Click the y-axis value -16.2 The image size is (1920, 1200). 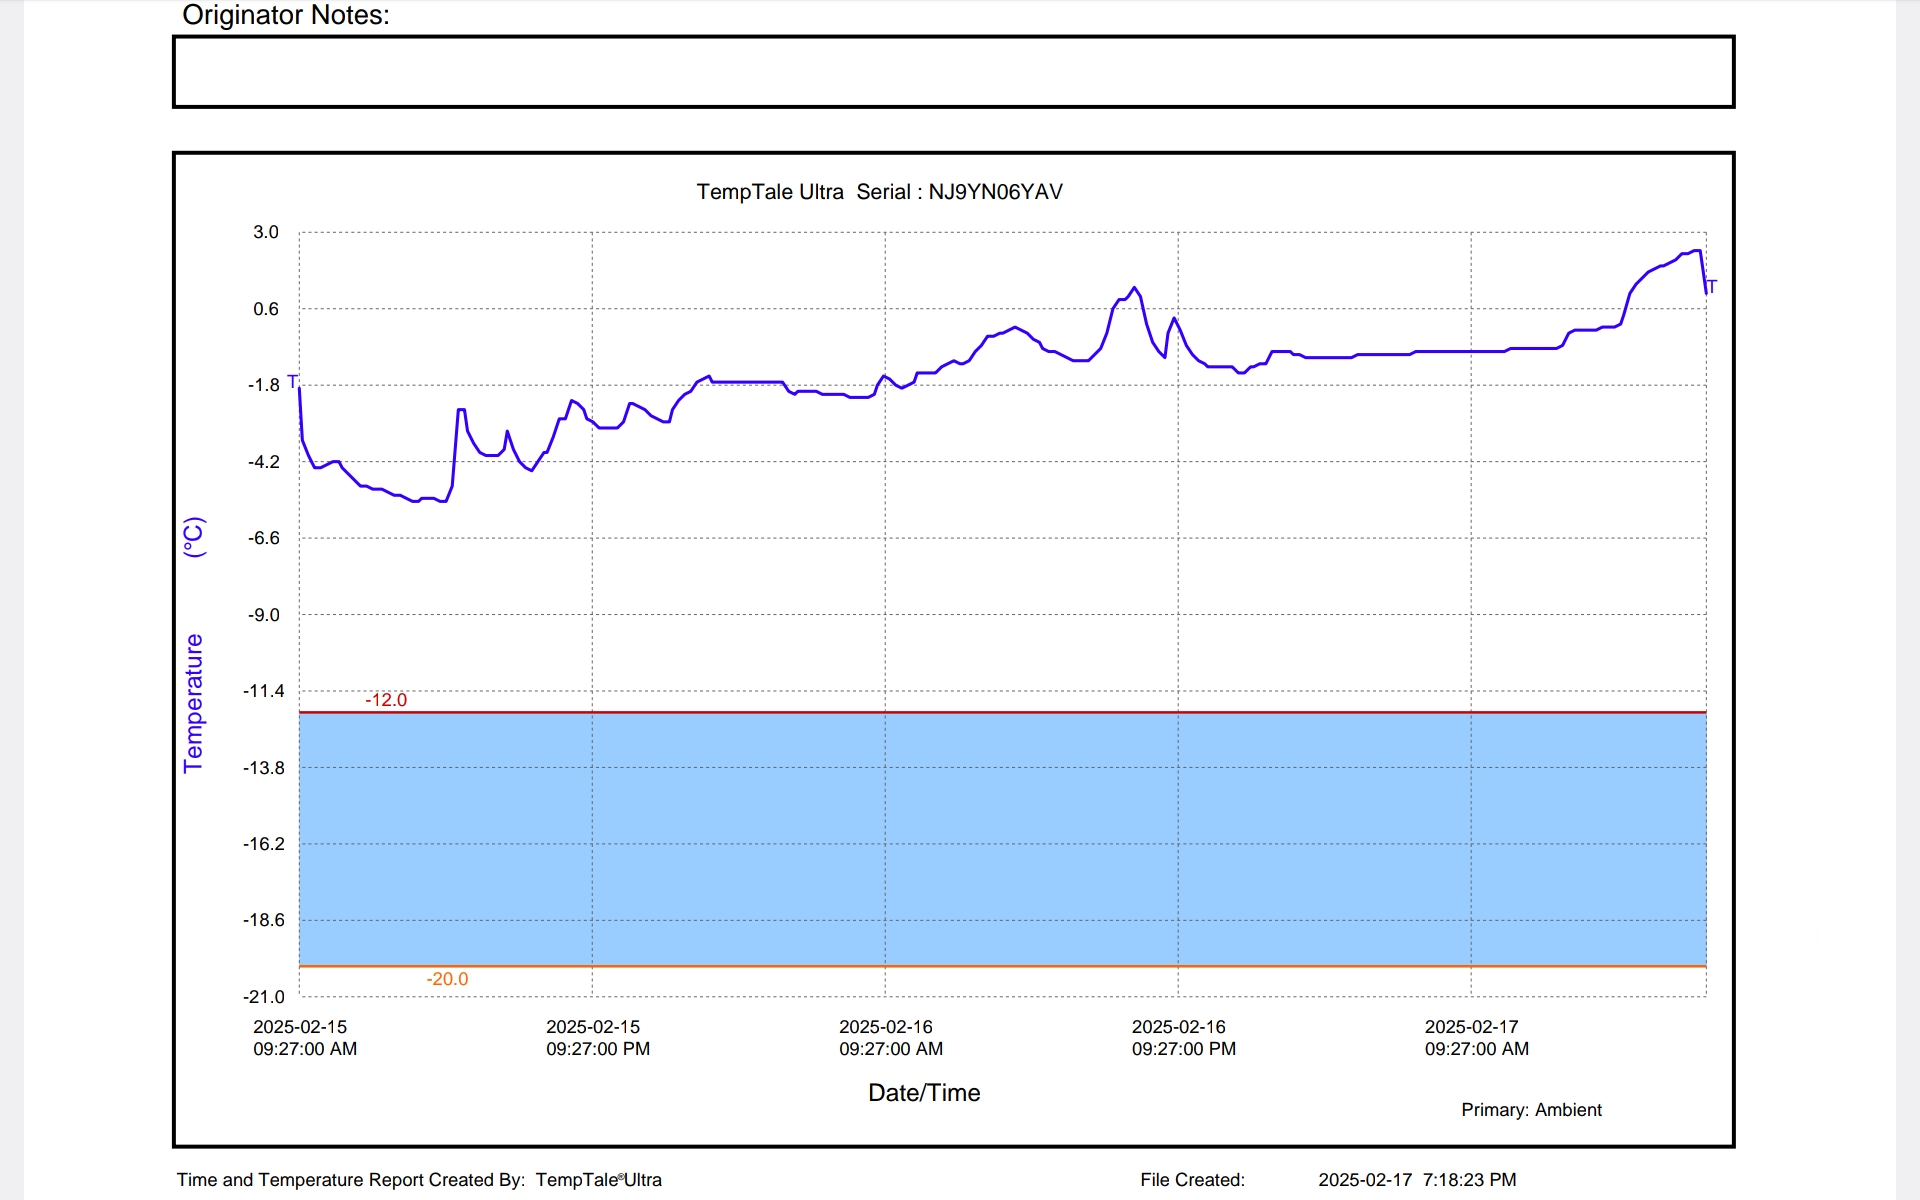click(263, 844)
